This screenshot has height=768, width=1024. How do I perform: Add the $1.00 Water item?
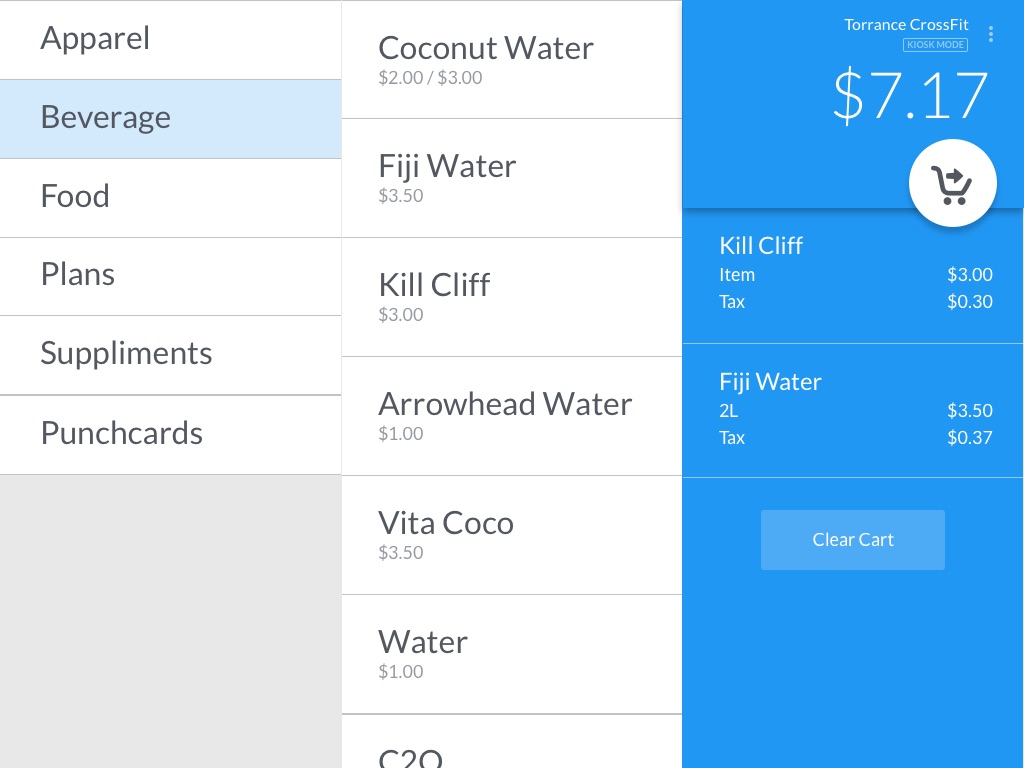point(511,653)
